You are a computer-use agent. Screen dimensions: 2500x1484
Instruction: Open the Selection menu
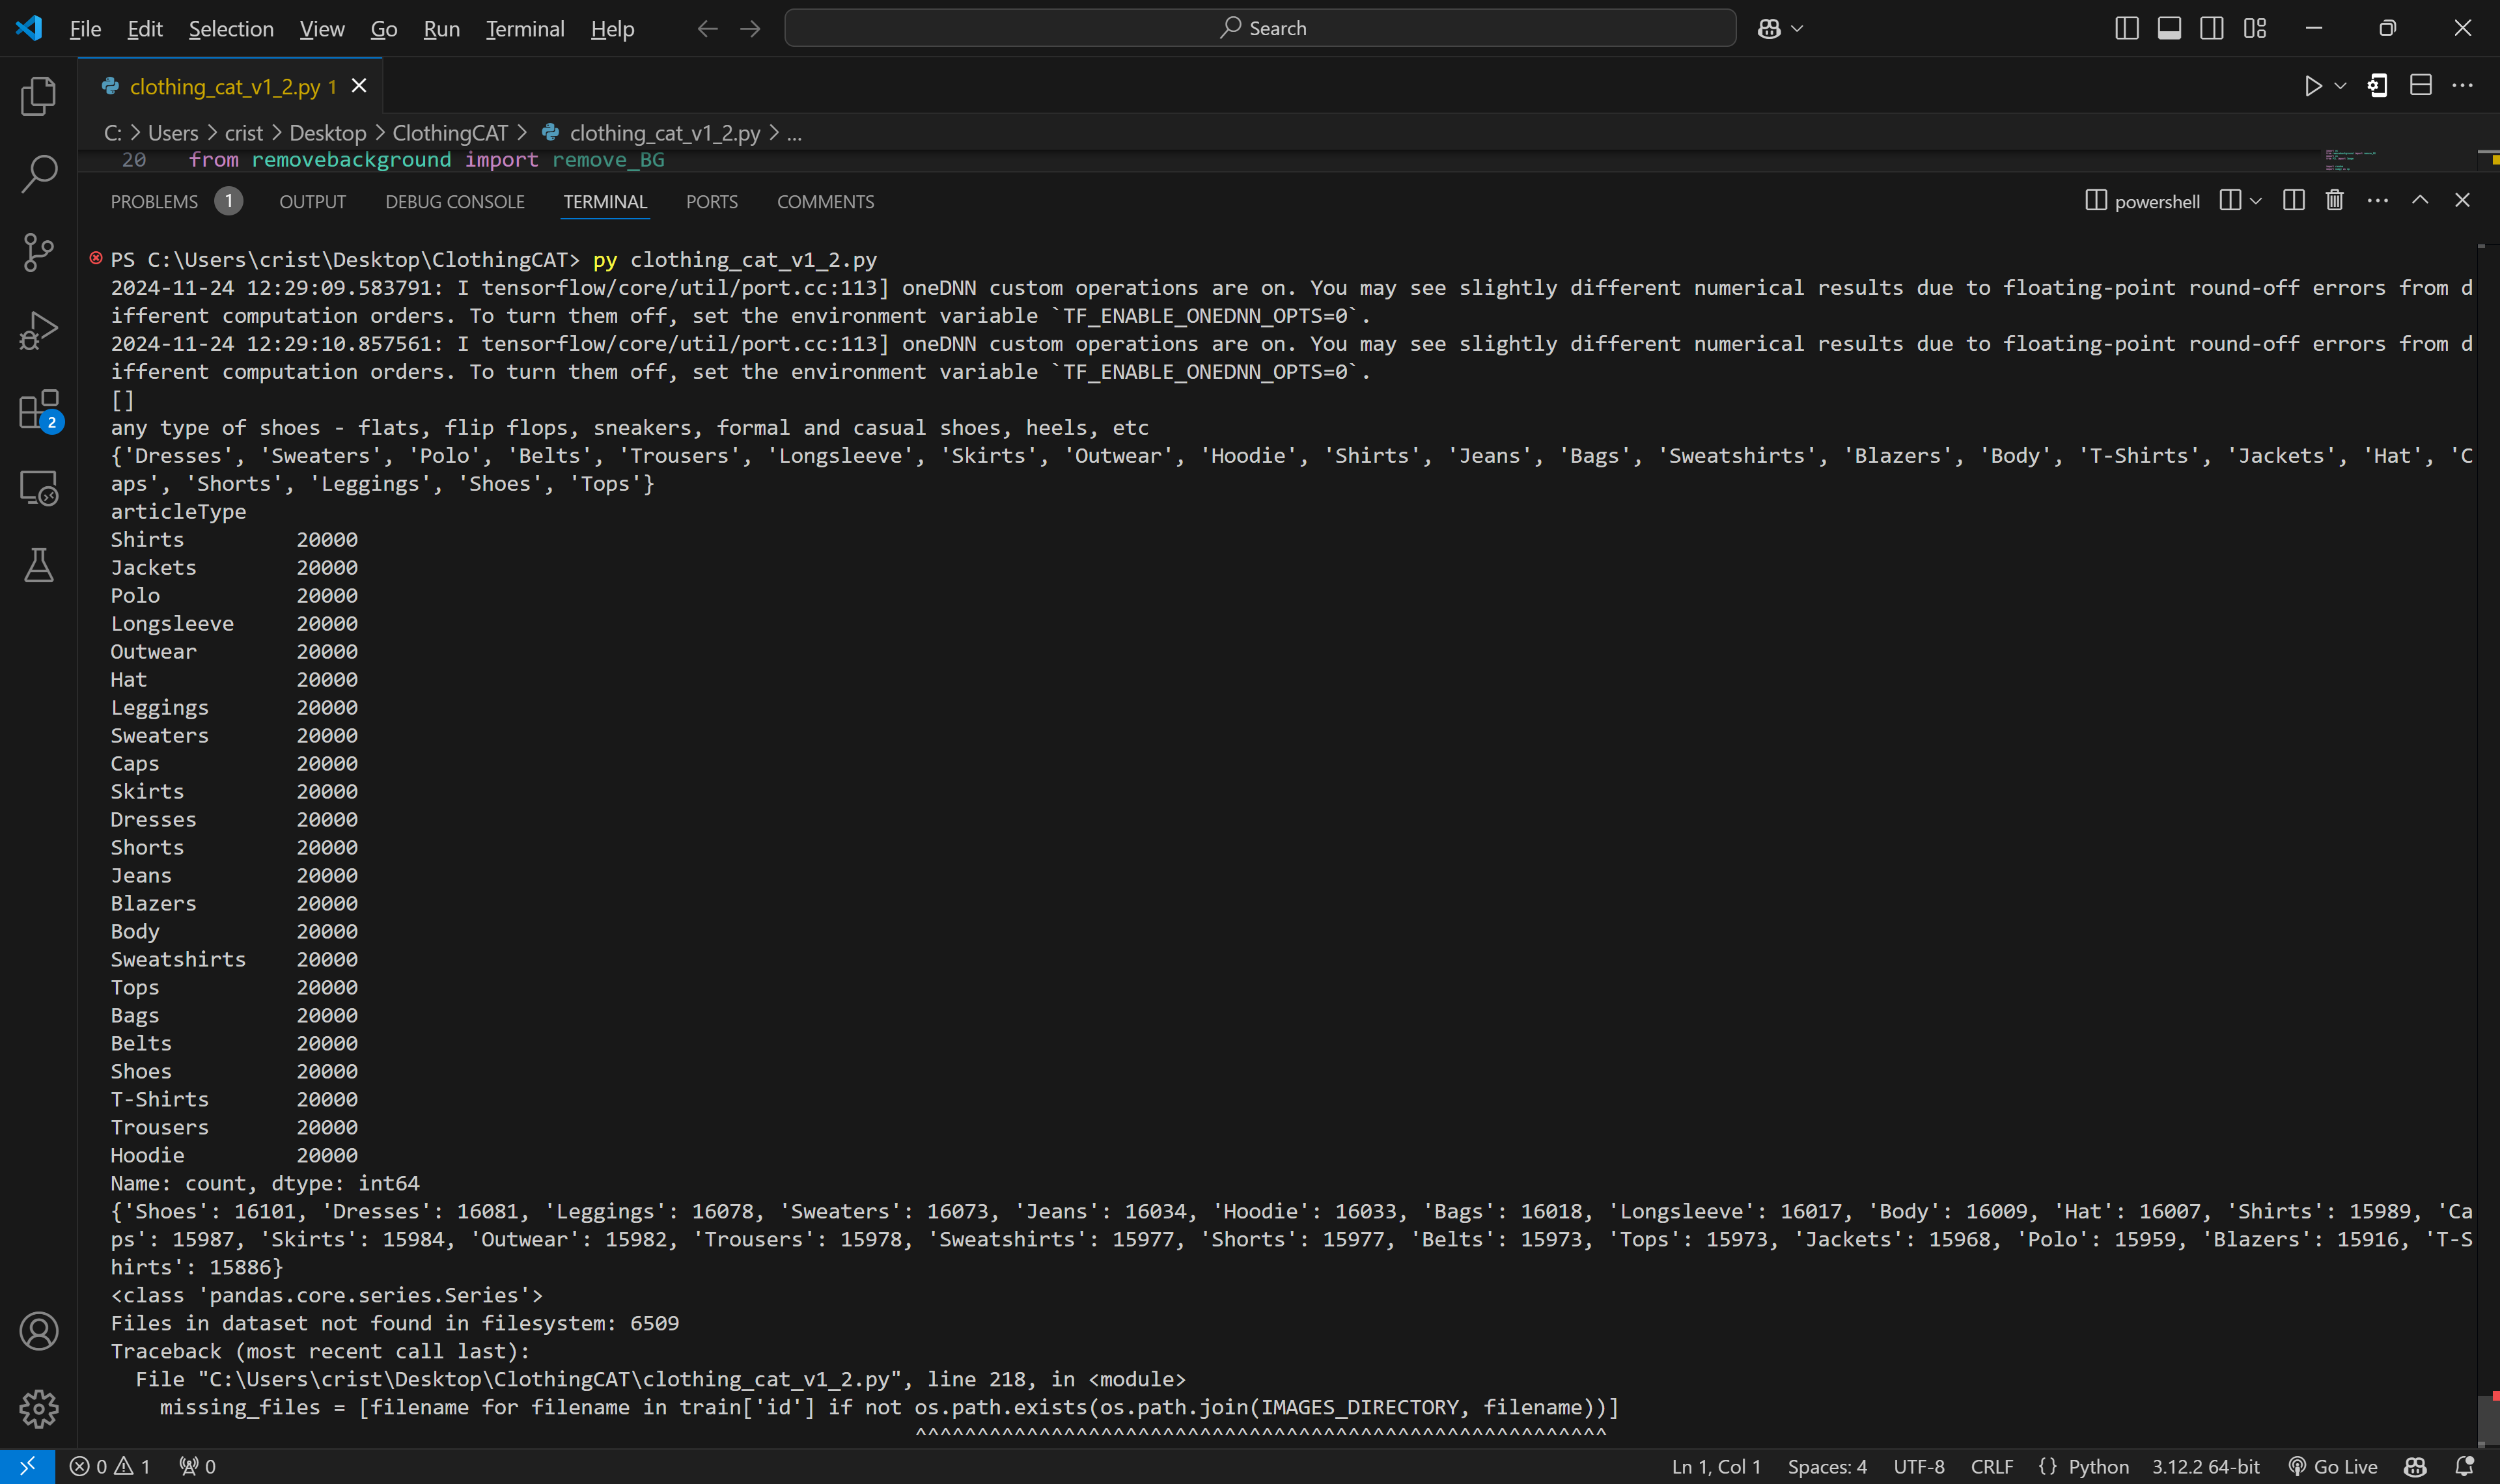pos(231,28)
